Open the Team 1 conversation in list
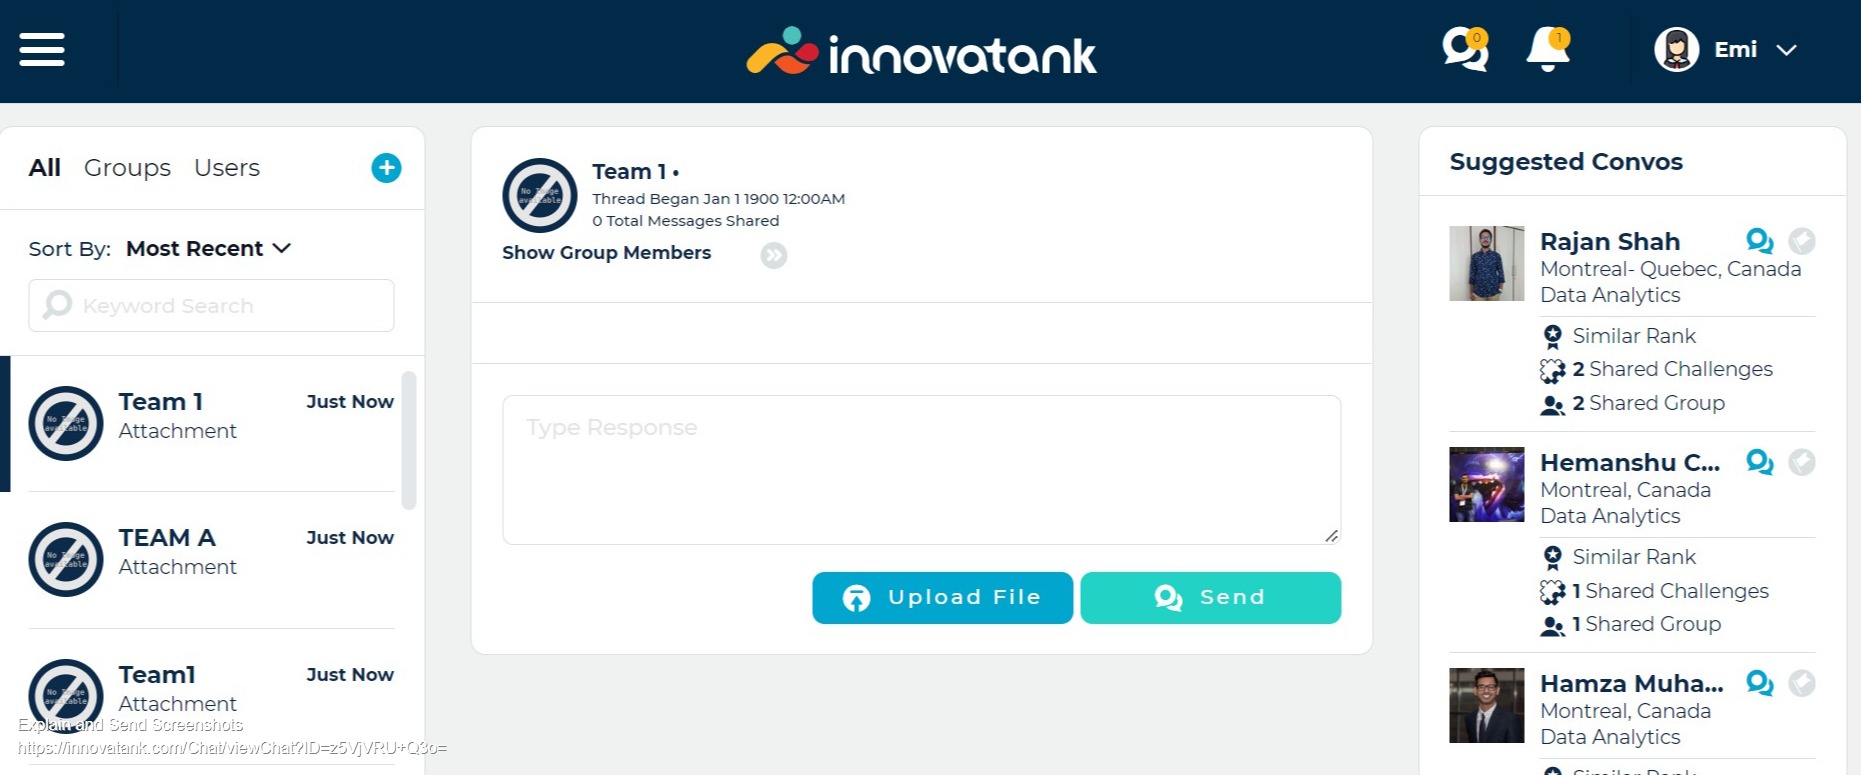 click(x=211, y=423)
